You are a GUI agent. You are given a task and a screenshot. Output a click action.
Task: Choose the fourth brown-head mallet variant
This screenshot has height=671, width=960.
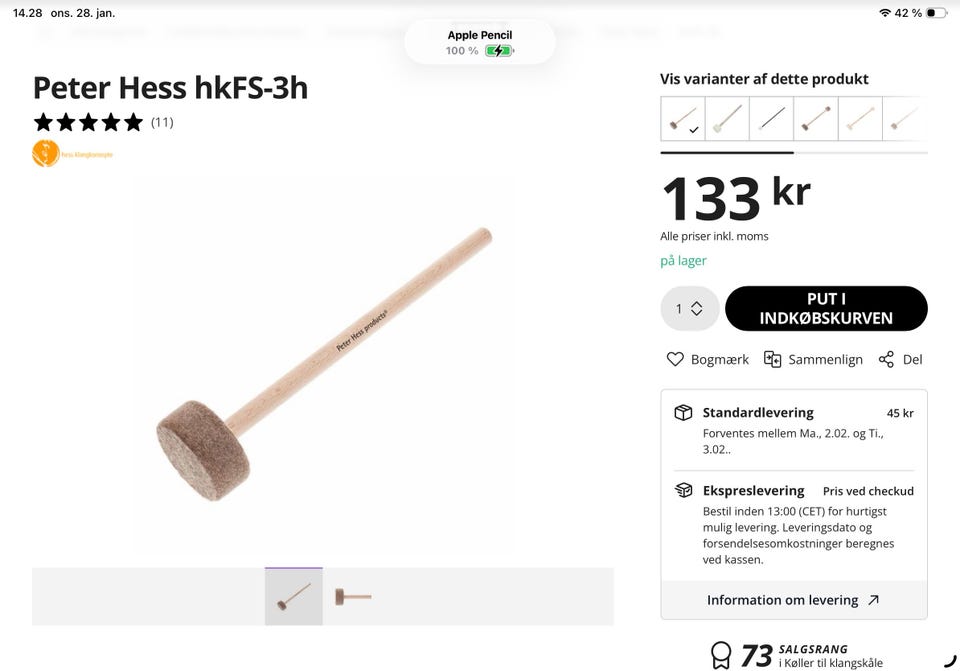[815, 119]
